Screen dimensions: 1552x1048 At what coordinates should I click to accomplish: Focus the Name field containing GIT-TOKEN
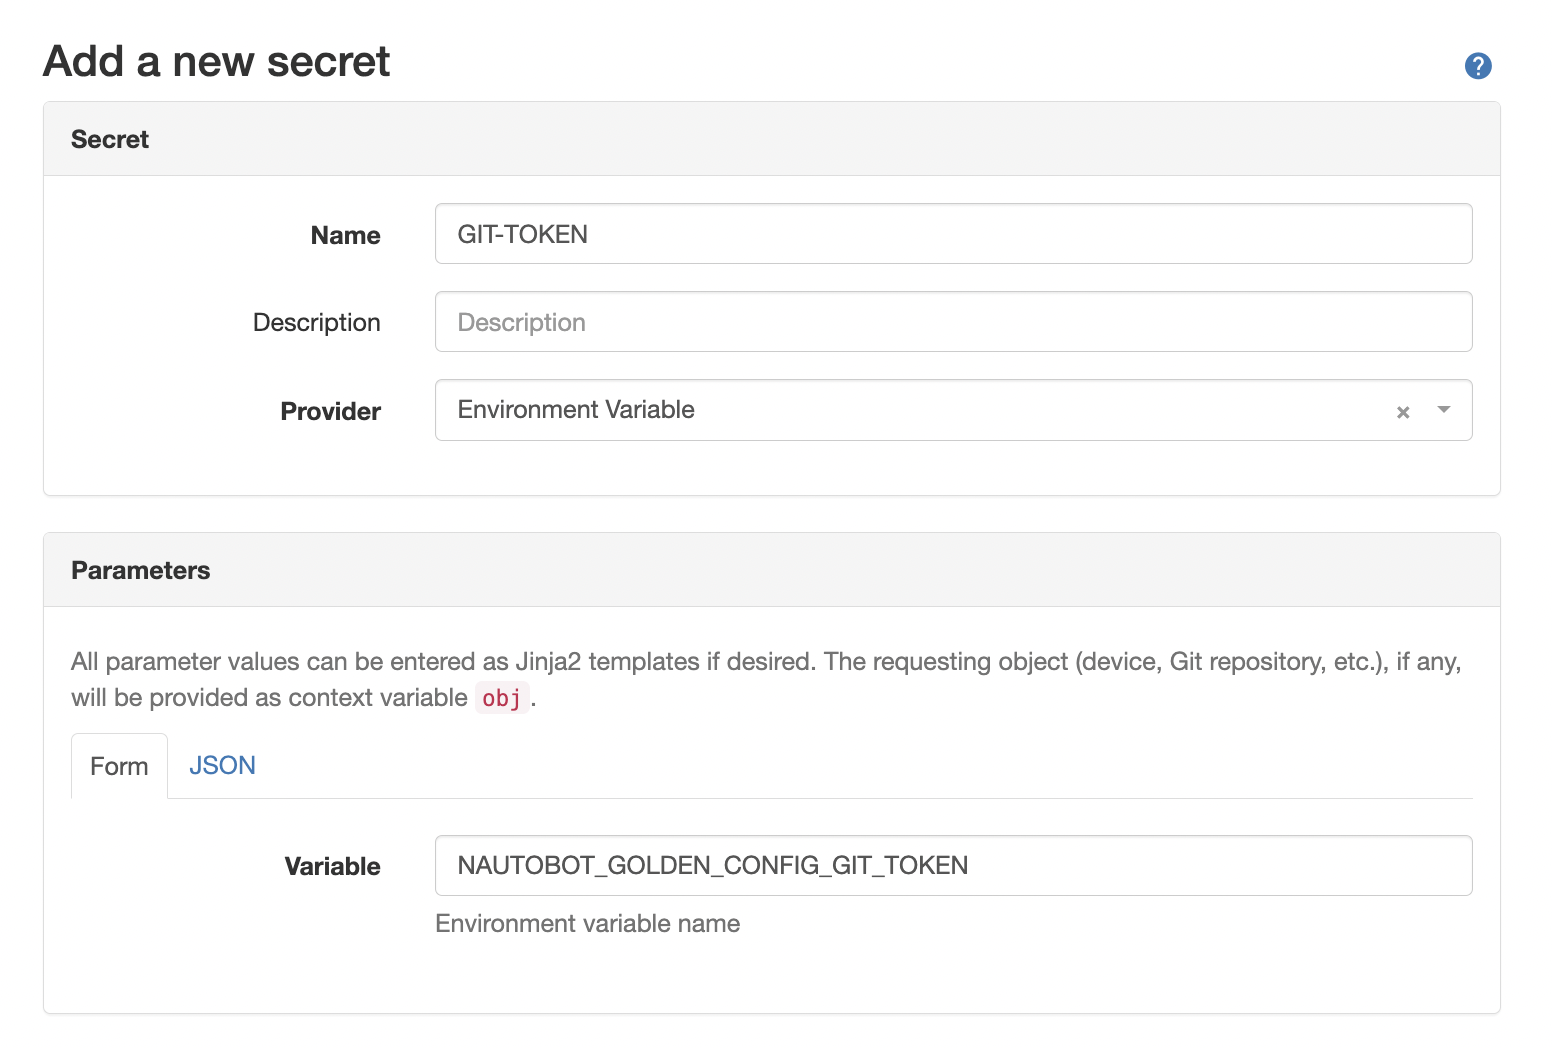click(x=953, y=234)
